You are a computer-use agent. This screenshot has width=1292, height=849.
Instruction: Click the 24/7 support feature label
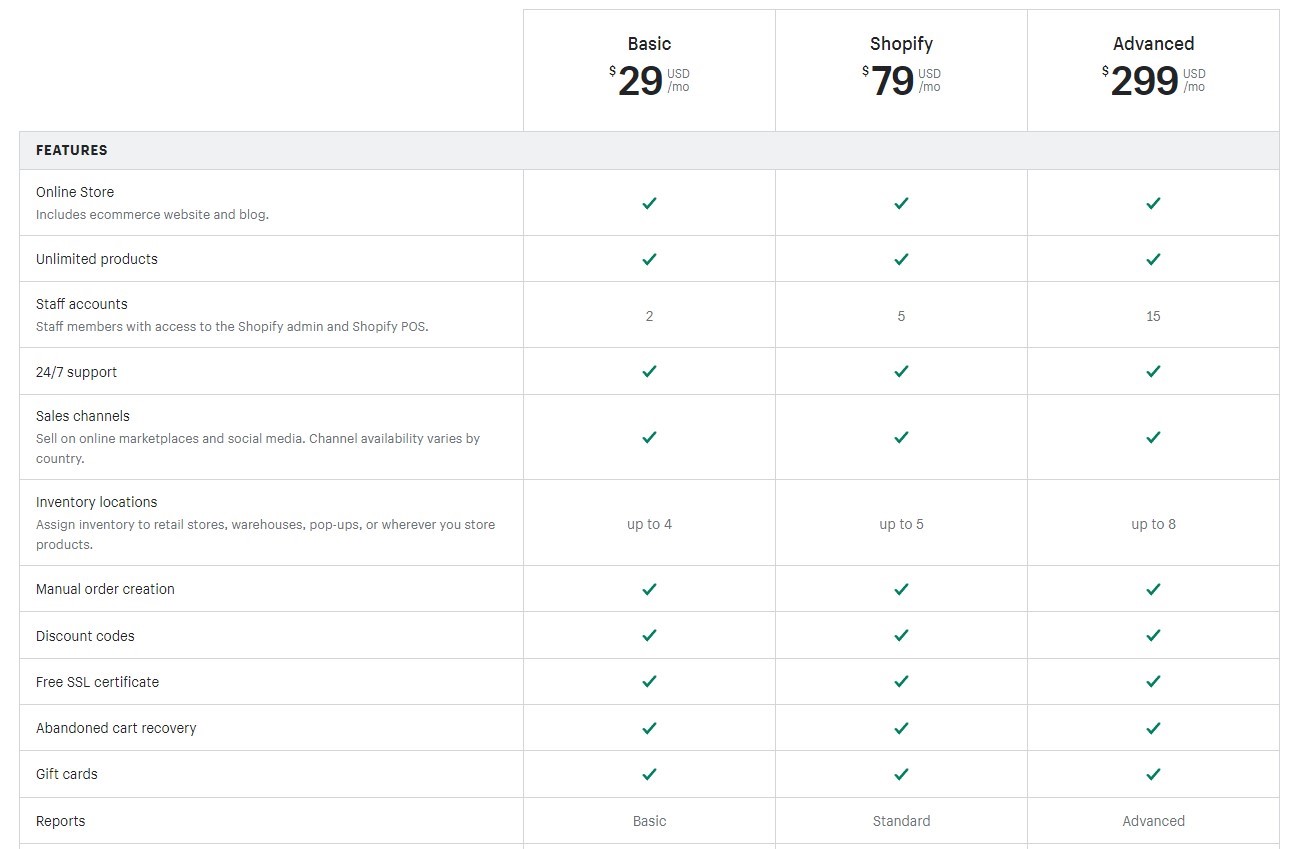[76, 372]
